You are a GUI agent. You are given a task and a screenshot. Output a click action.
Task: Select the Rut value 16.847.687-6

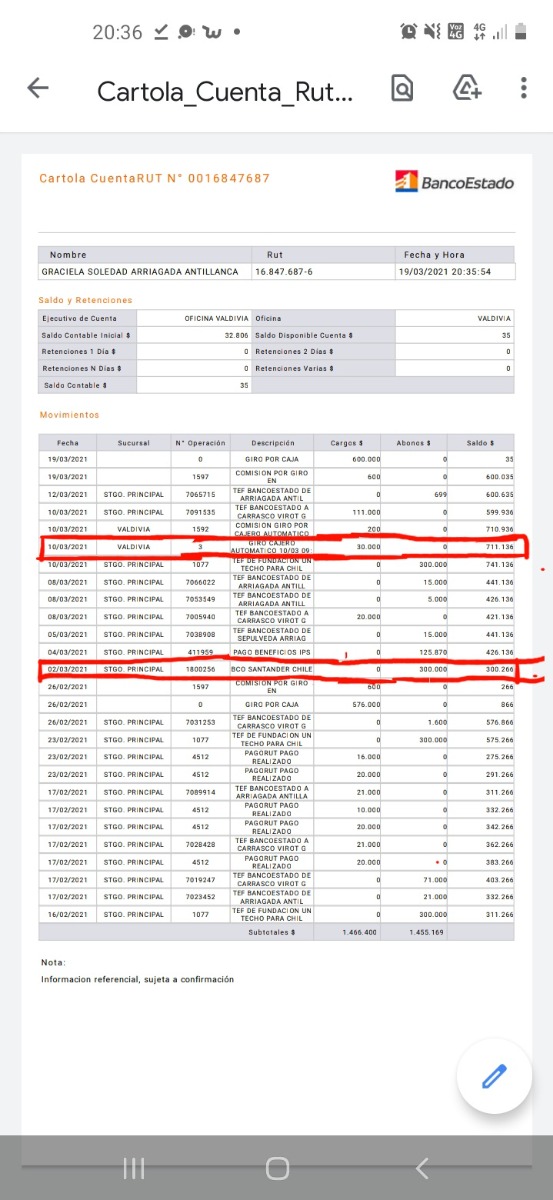[x=284, y=271]
